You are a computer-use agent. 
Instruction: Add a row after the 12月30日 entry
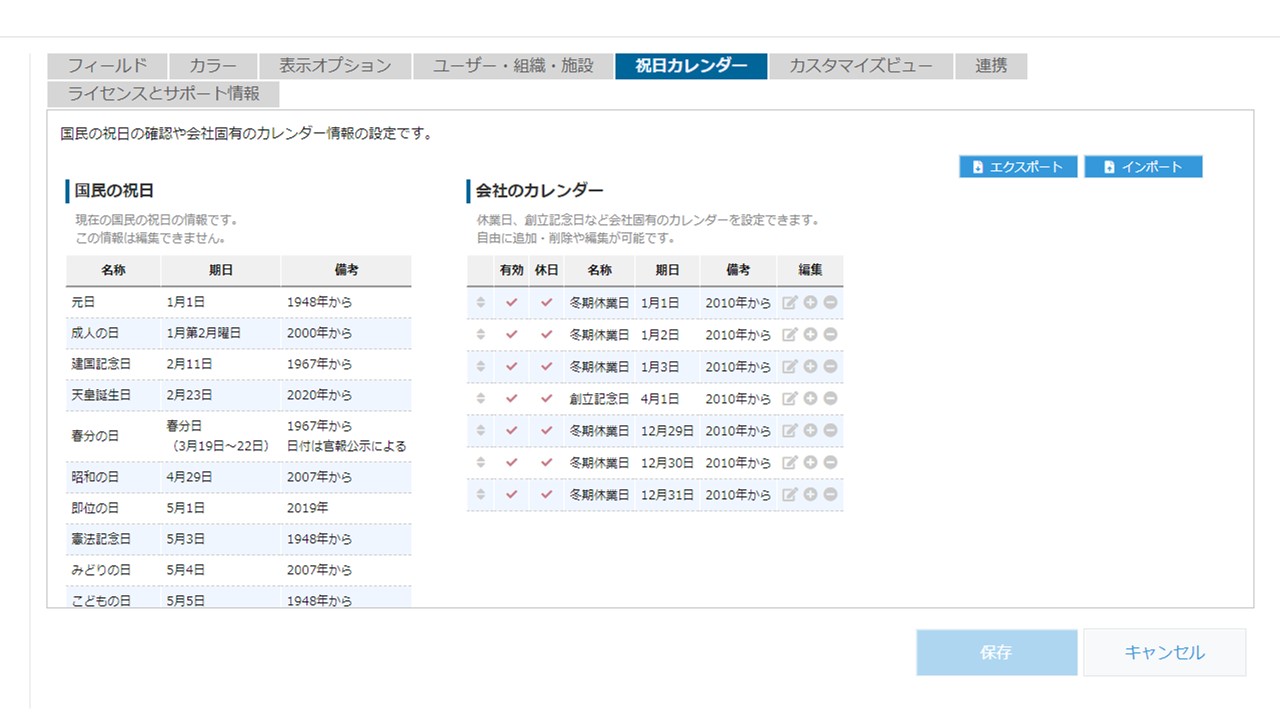(811, 463)
